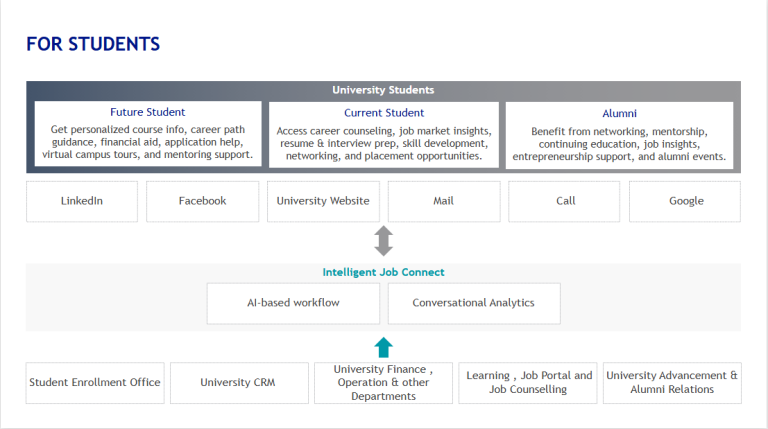Viewport: 768px width, 429px height.
Task: Click the gray double-headed vertical arrow
Action: [x=384, y=241]
